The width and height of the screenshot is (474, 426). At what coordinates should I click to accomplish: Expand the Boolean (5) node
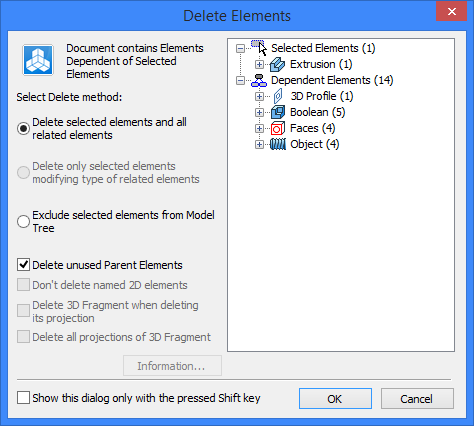click(259, 113)
